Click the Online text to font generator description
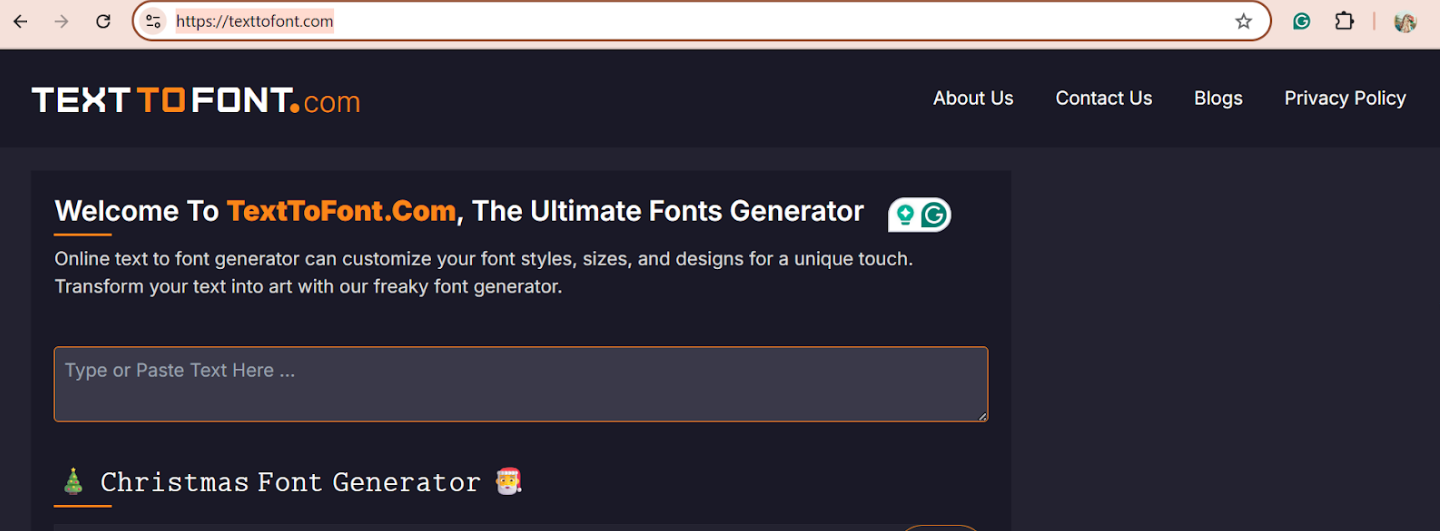The width and height of the screenshot is (1440, 531). (484, 273)
